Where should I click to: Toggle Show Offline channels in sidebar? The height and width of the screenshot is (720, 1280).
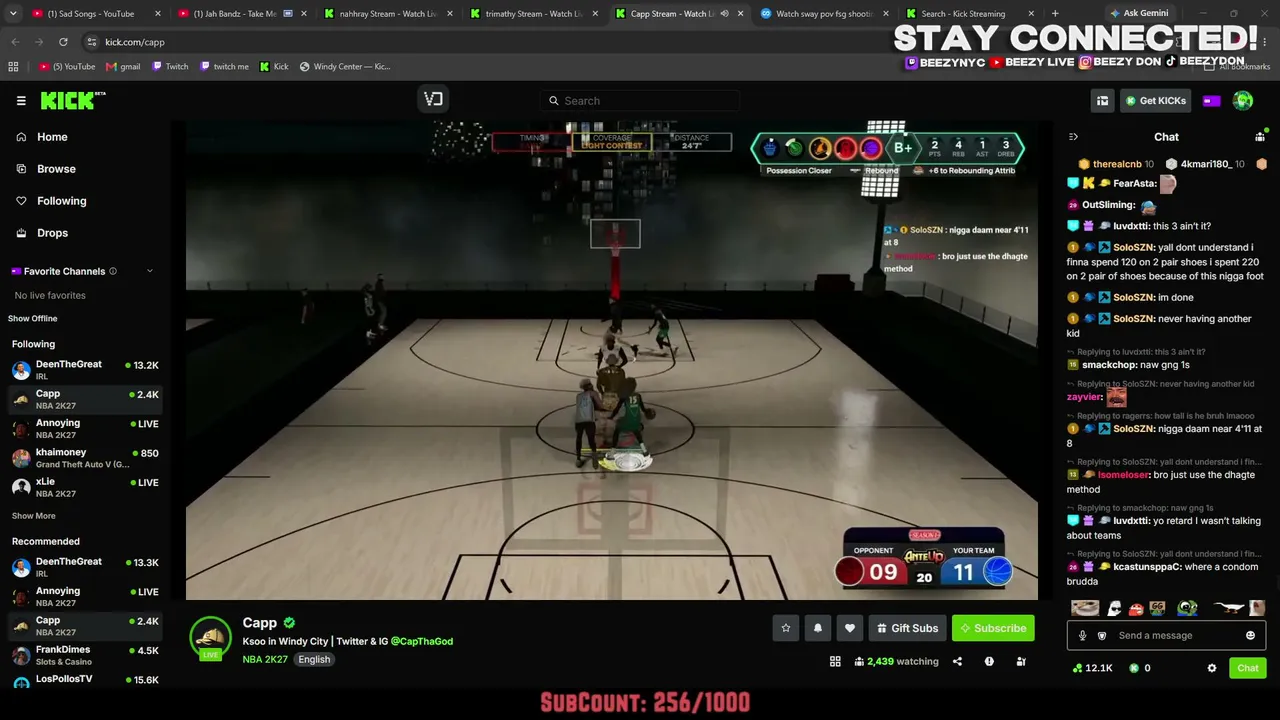pyautogui.click(x=33, y=319)
